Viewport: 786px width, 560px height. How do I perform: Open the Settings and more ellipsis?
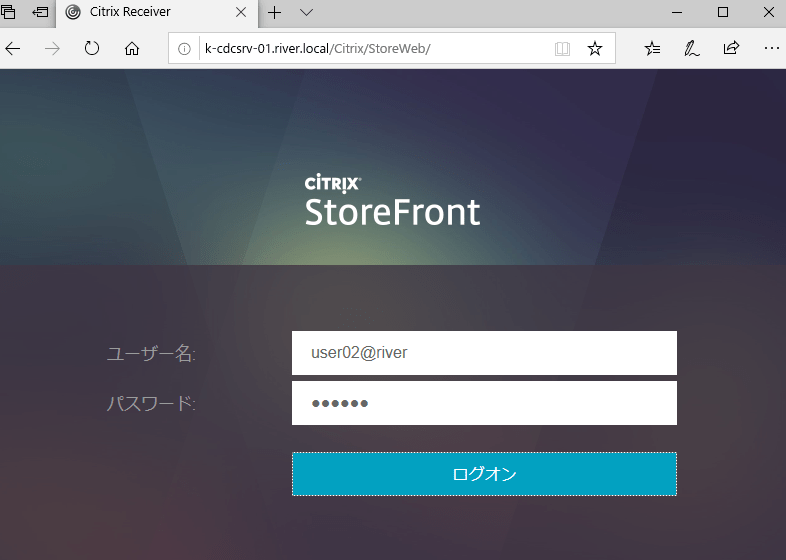771,48
